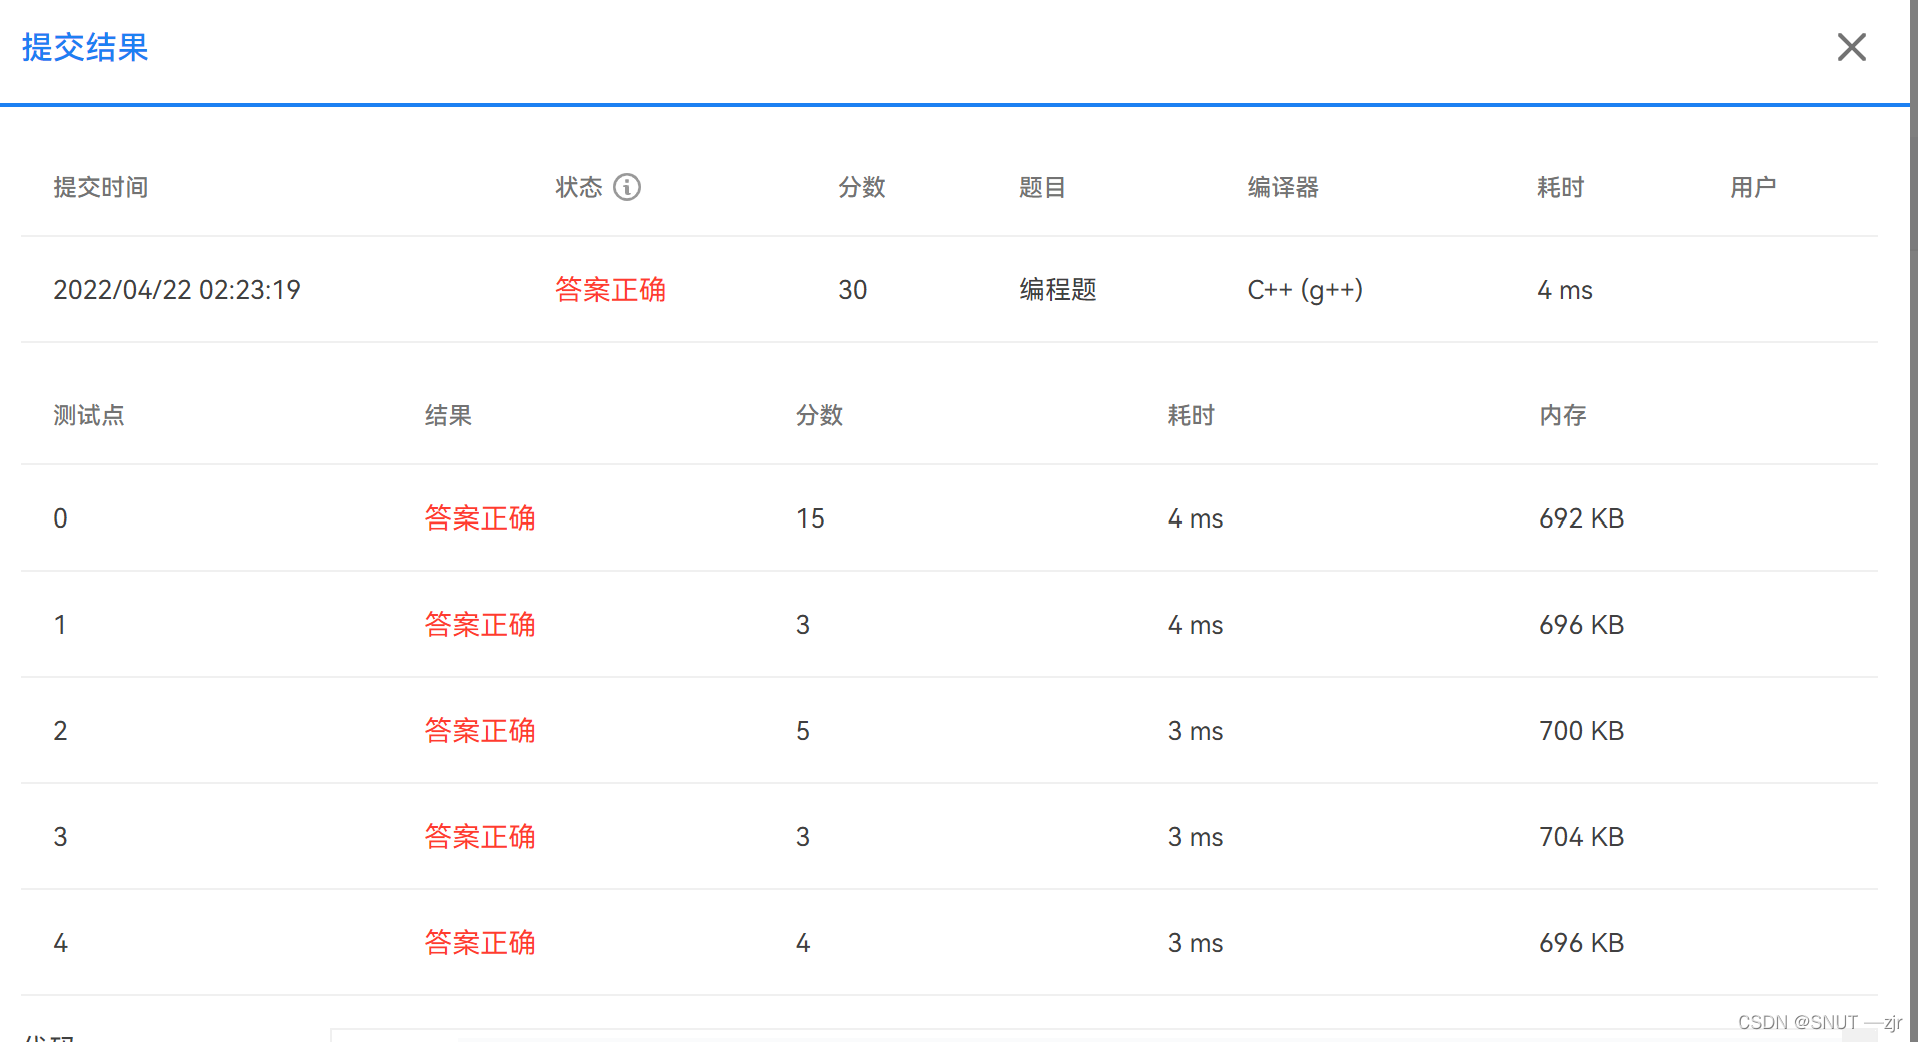Screen dimensions: 1918x1042
Task: Click 答案正确 result for test point 1
Action: click(480, 624)
